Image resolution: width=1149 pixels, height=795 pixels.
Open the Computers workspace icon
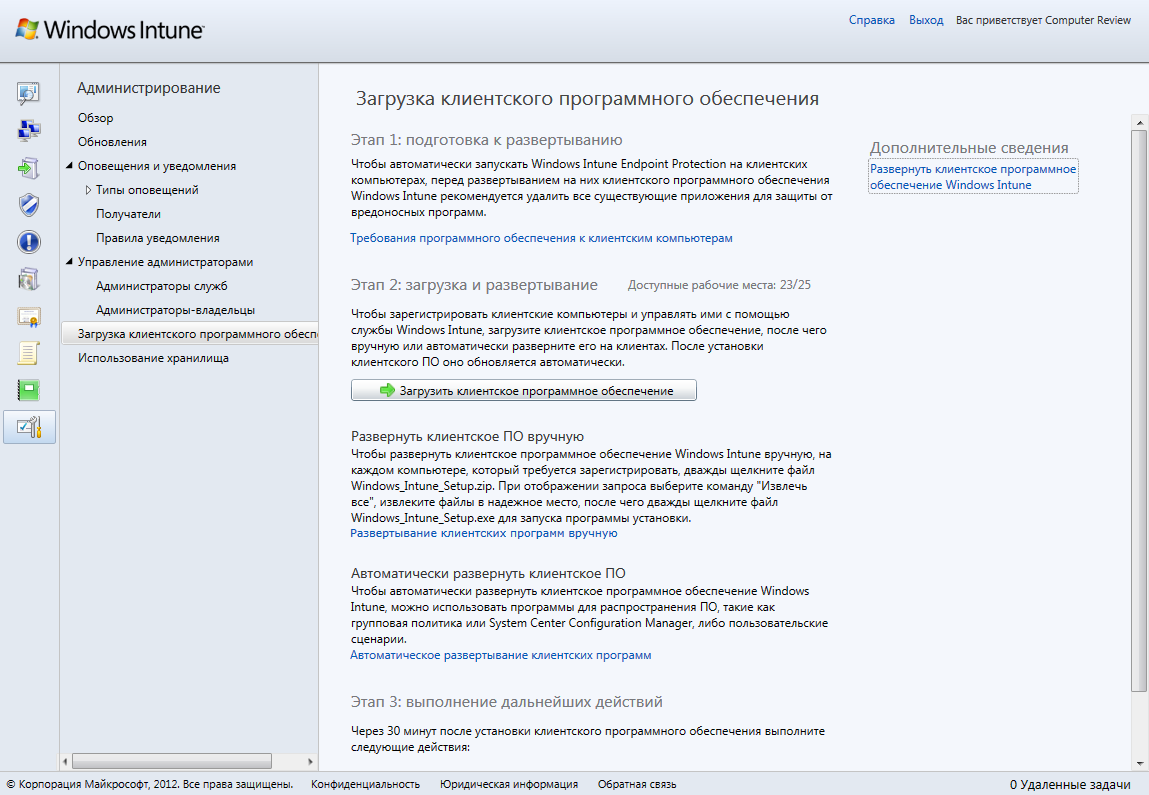tap(29, 130)
